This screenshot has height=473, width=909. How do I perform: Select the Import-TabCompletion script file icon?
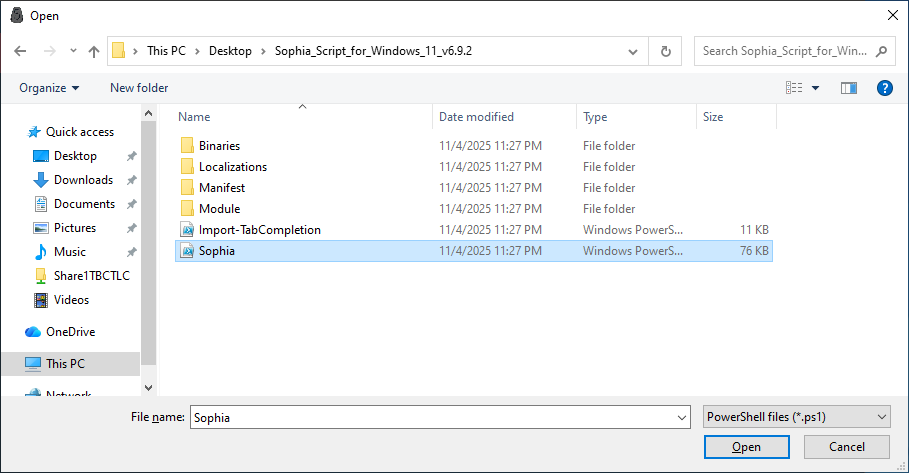pos(187,230)
